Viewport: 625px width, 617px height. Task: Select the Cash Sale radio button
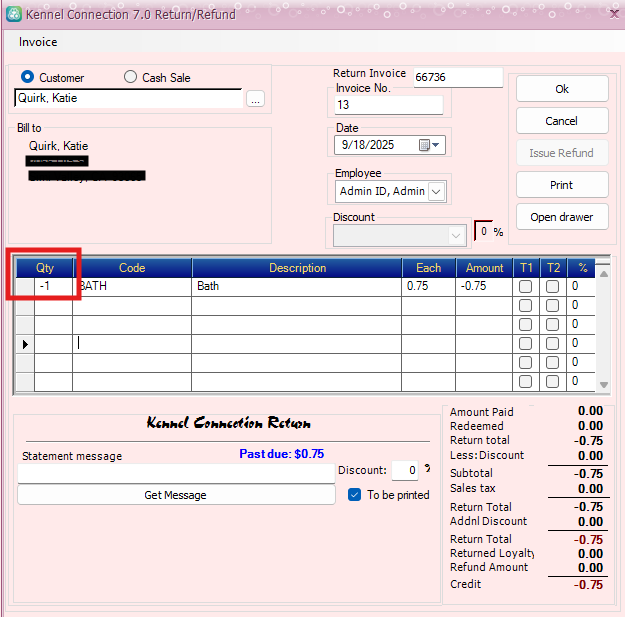(130, 77)
